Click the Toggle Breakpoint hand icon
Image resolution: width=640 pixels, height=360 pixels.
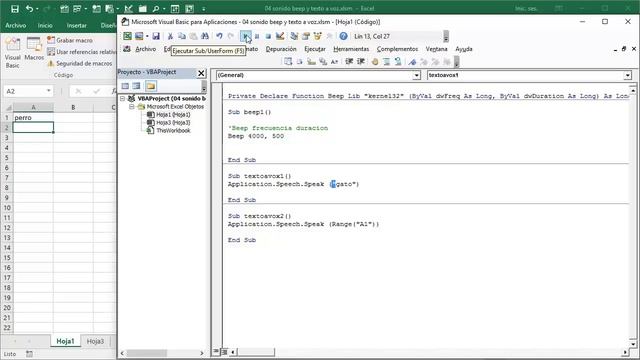tap(375, 62)
